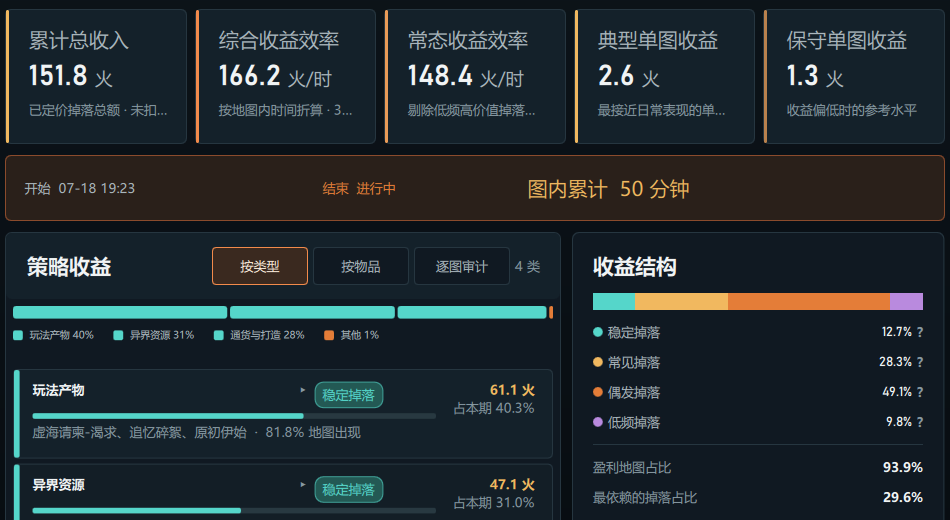Open the 累计总收入 card
950x520 pixels.
96,76
